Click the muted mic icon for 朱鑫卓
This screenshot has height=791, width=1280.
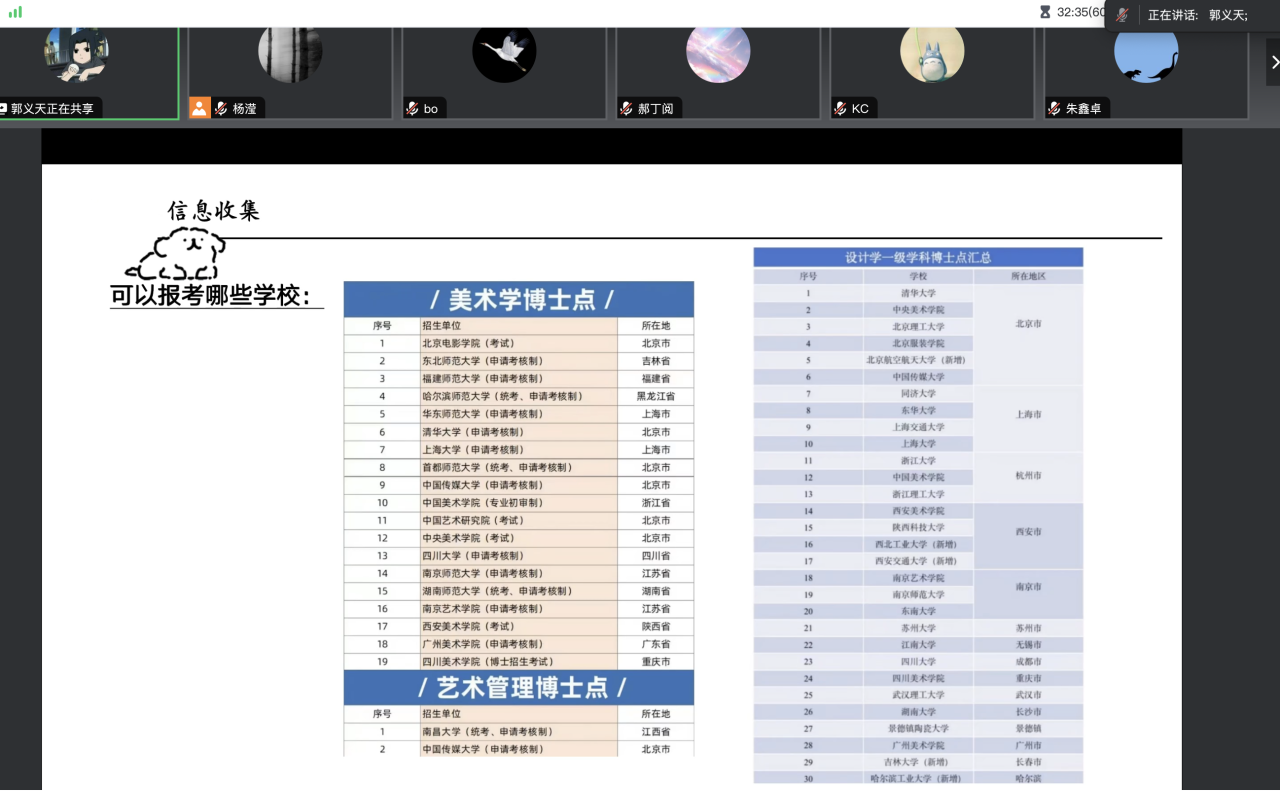1054,108
